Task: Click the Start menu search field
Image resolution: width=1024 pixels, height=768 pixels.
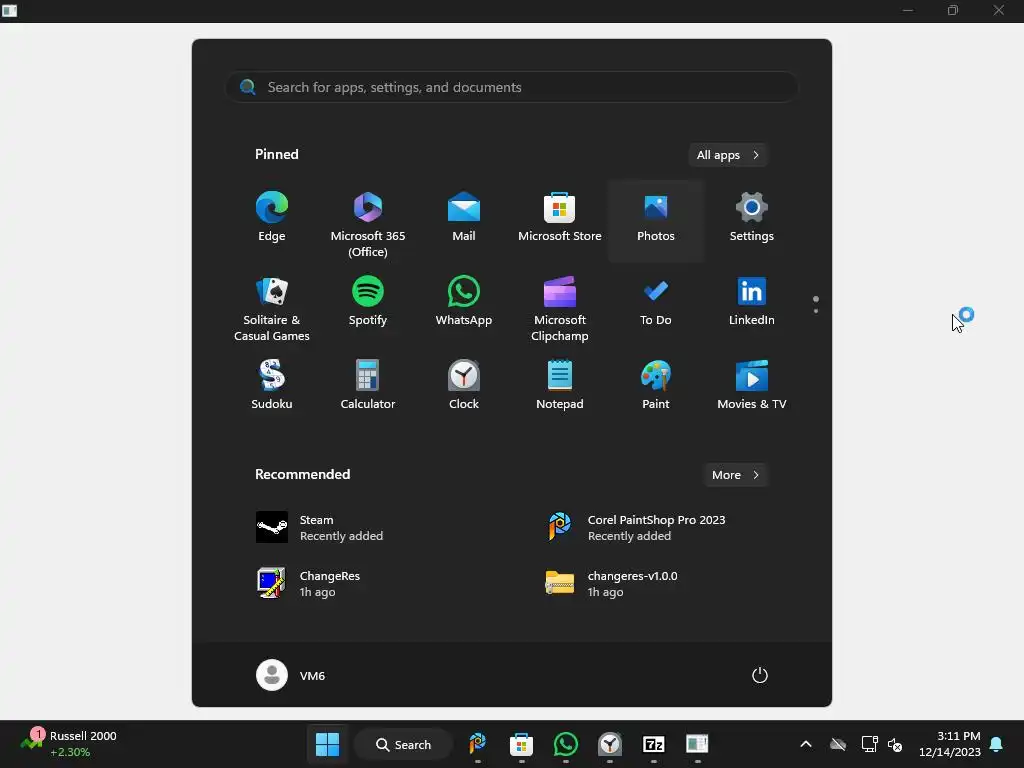Action: tap(512, 87)
